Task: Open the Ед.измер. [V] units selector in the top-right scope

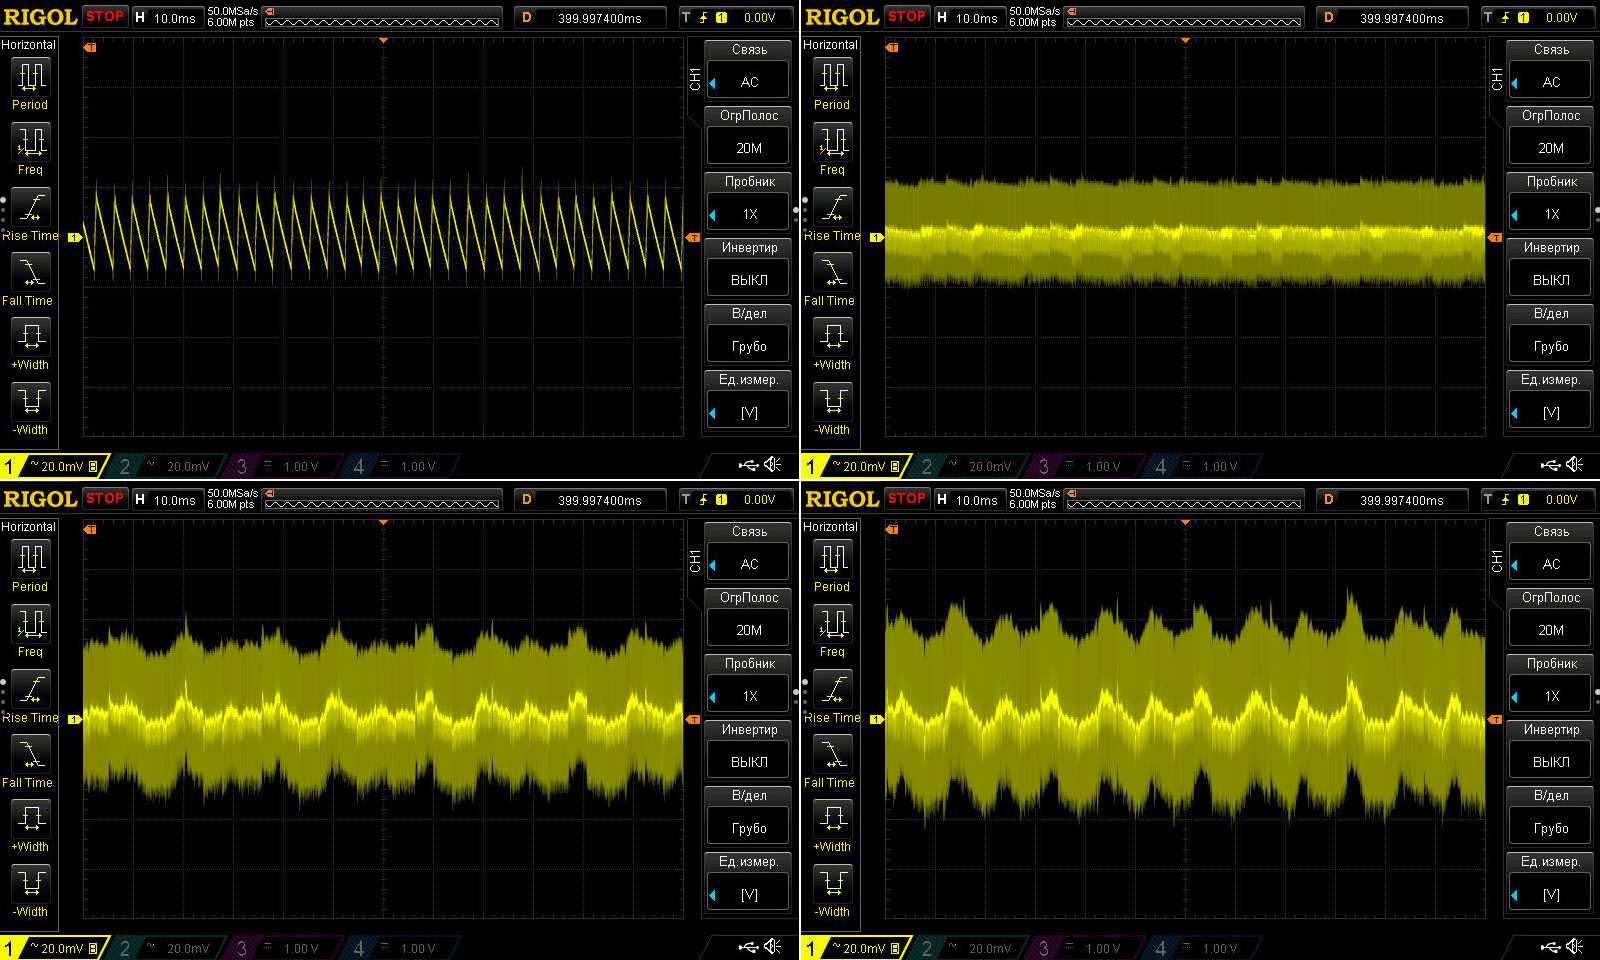Action: point(1550,412)
